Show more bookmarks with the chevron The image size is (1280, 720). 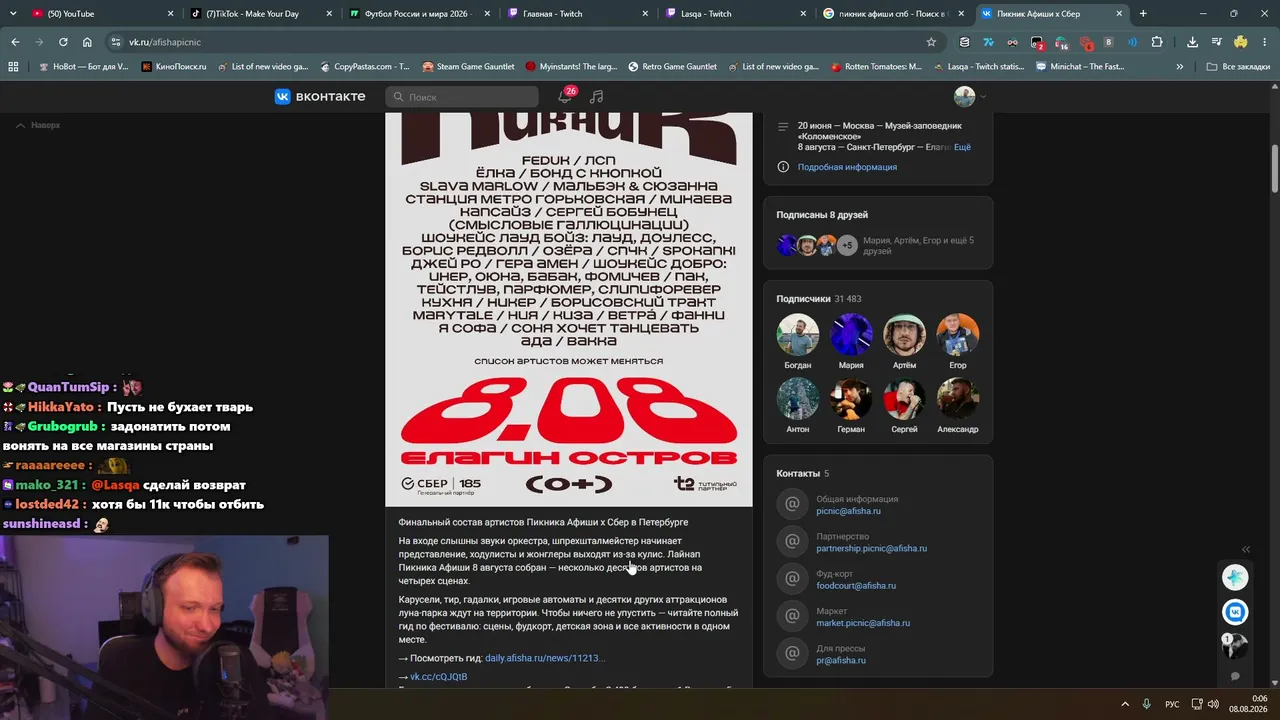1180,67
